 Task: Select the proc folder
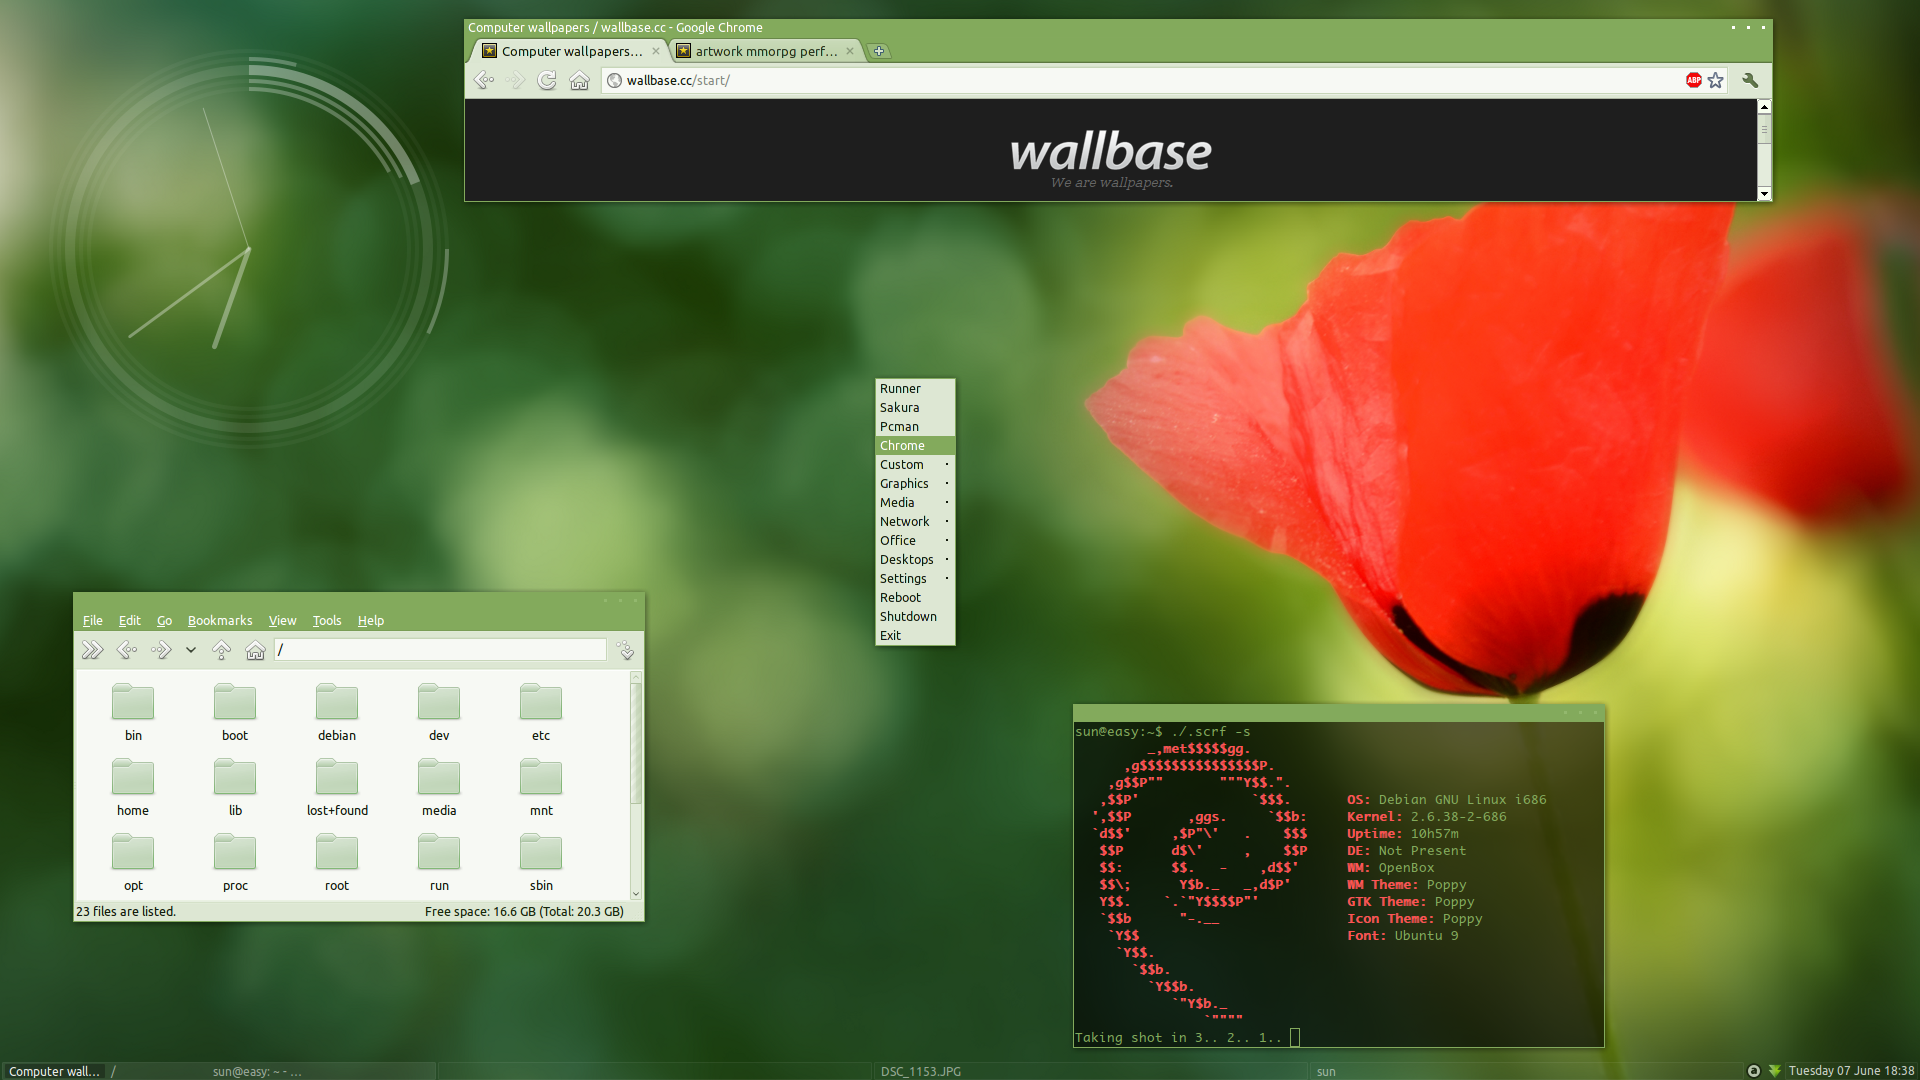pyautogui.click(x=235, y=862)
